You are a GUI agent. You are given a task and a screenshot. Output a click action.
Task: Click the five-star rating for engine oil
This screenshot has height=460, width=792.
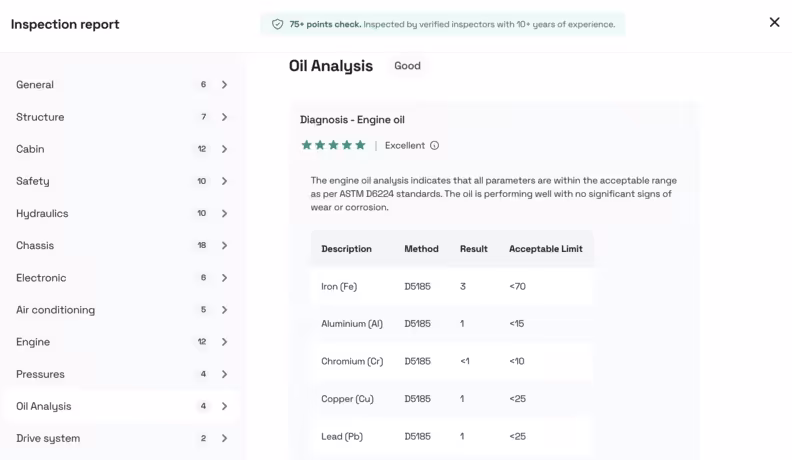coord(333,145)
